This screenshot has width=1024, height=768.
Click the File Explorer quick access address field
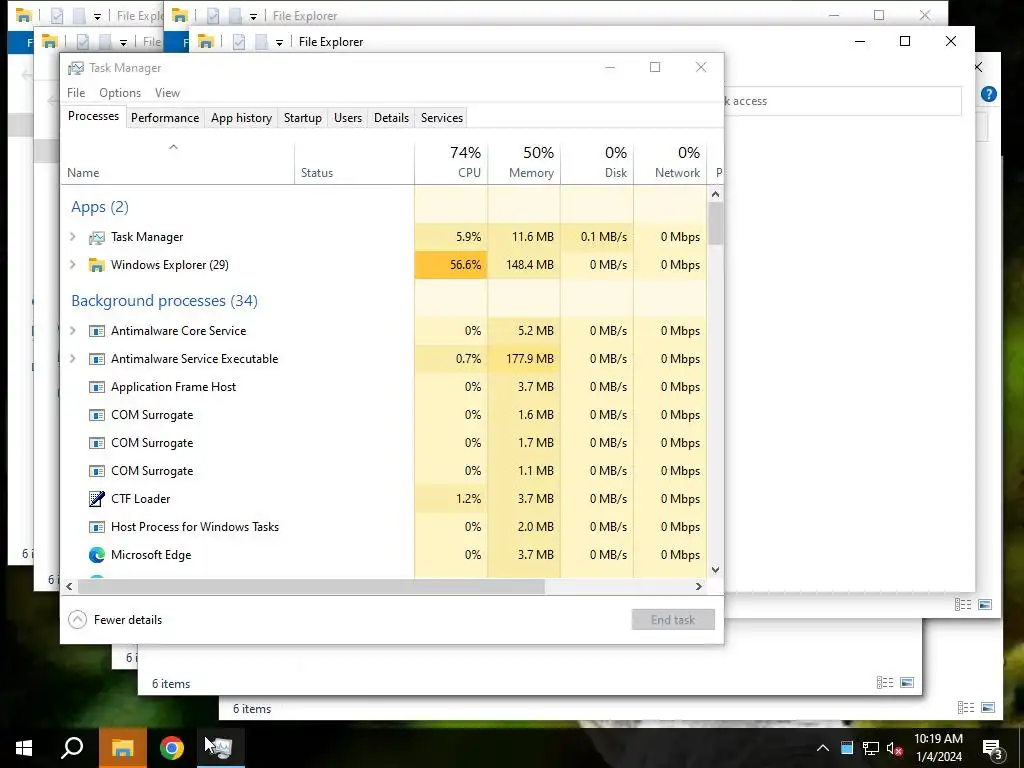[842, 101]
